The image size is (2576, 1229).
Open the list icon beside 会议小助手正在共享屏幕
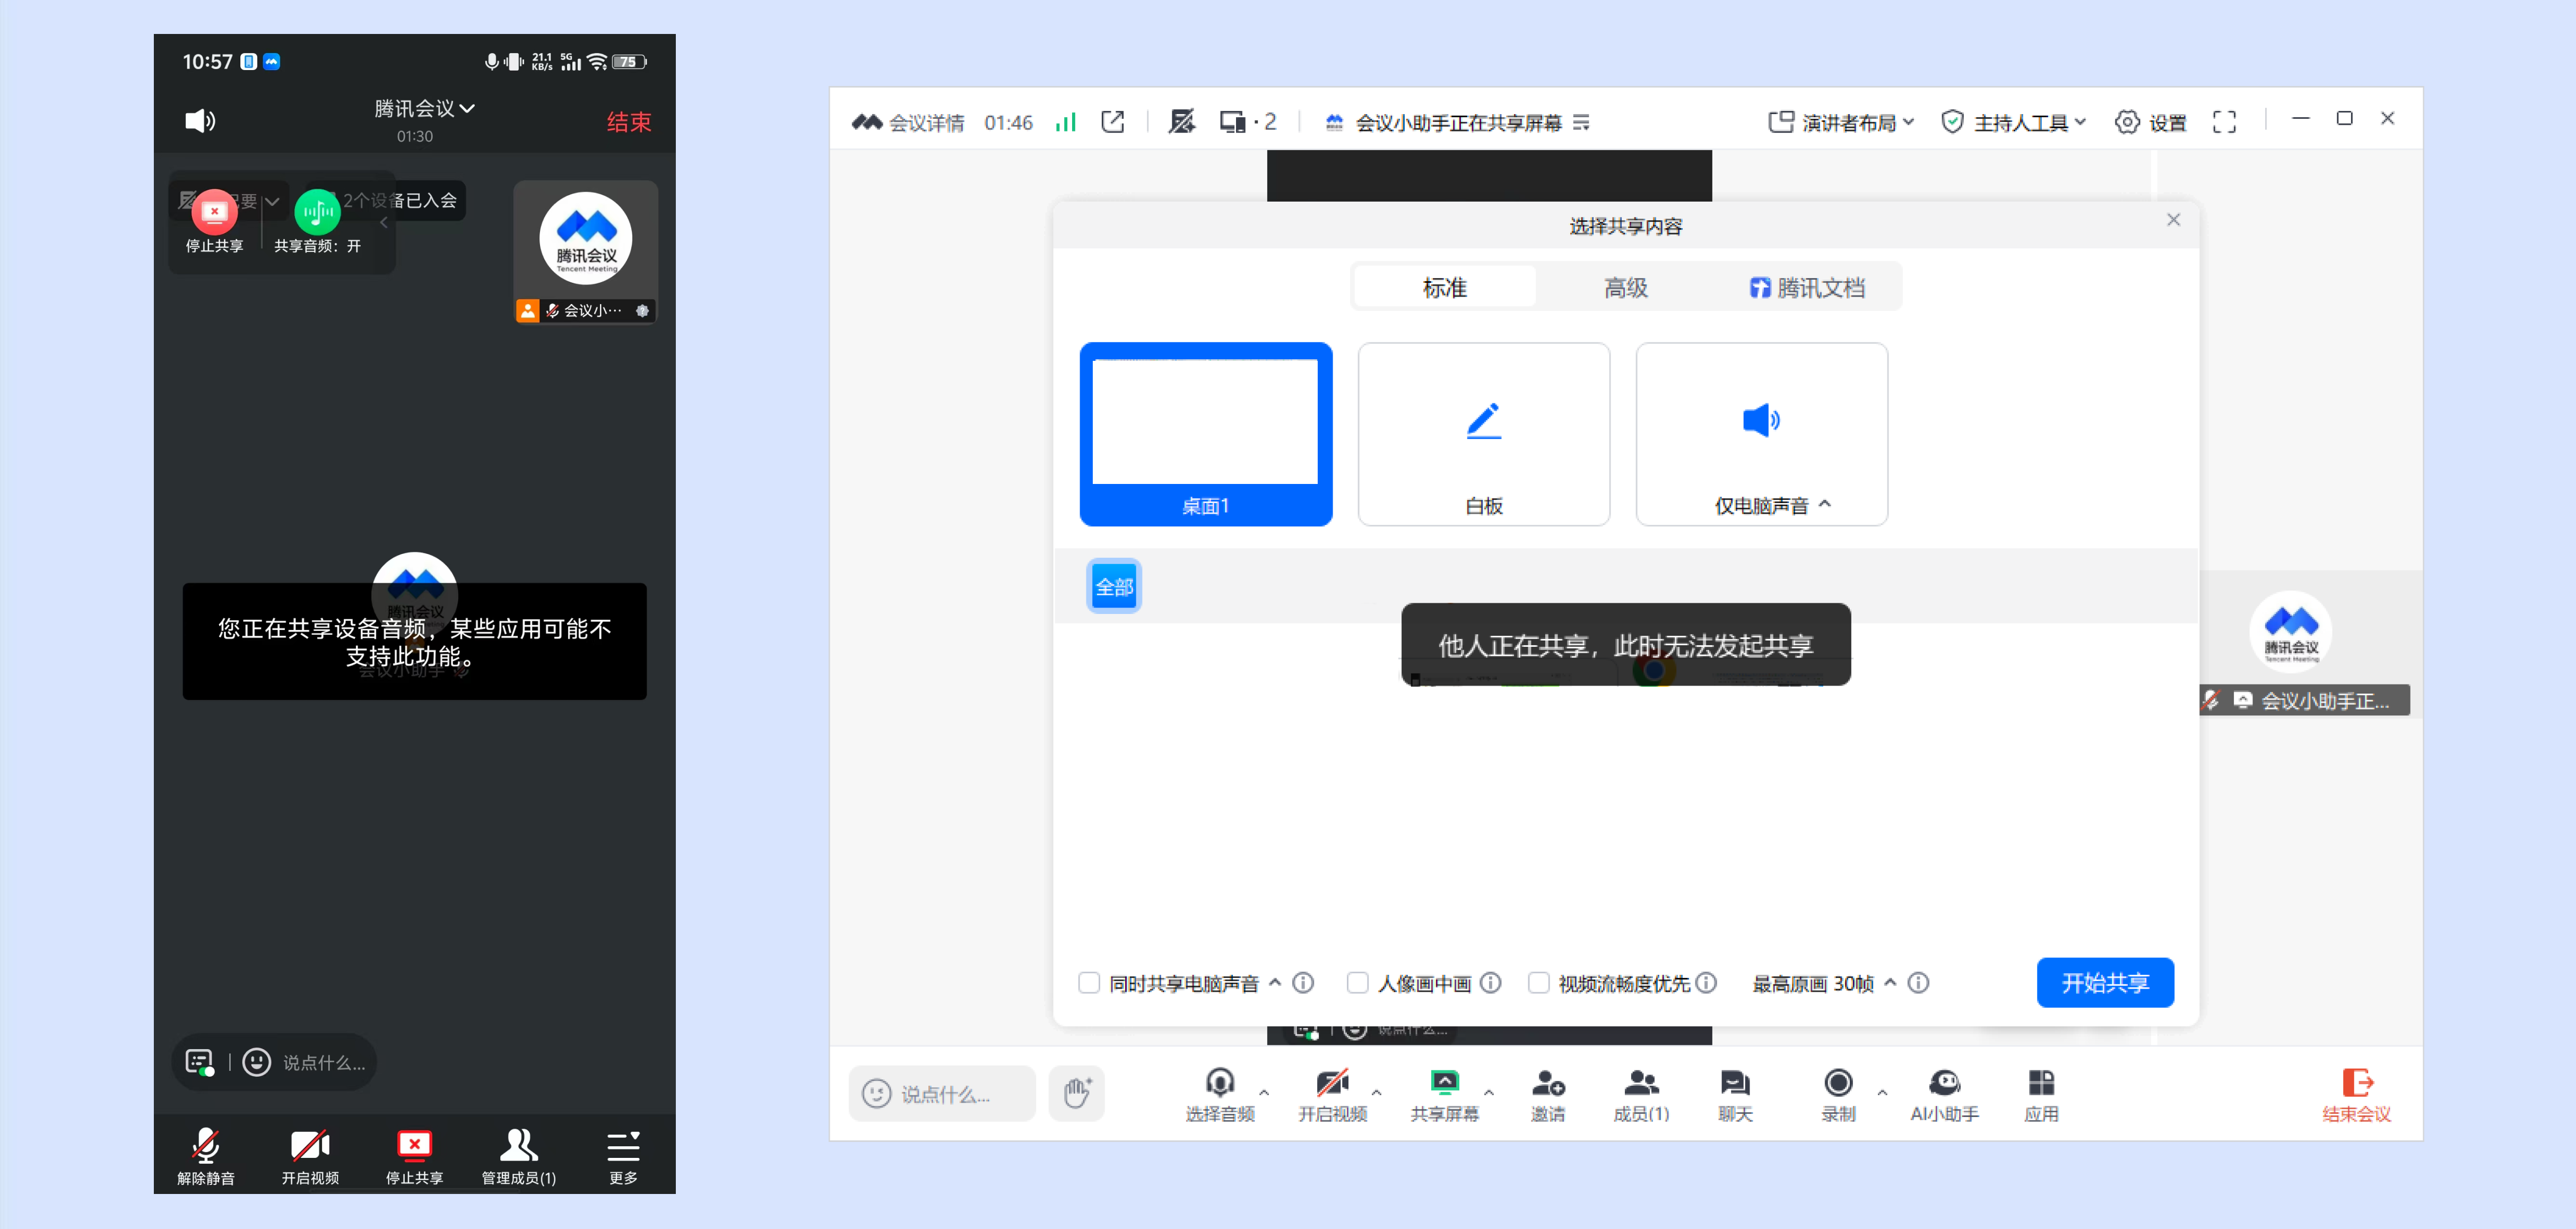pos(1581,122)
